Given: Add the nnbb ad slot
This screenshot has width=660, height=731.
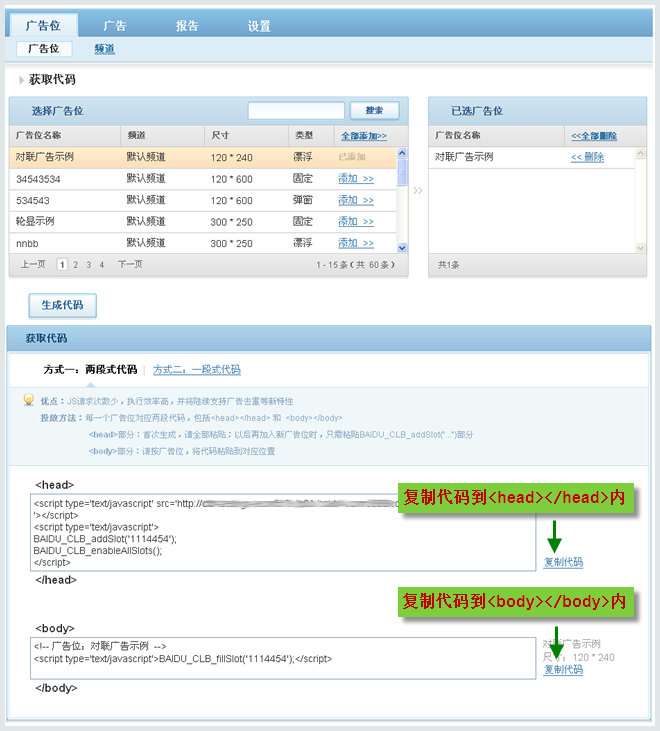Looking at the screenshot, I should click(356, 243).
